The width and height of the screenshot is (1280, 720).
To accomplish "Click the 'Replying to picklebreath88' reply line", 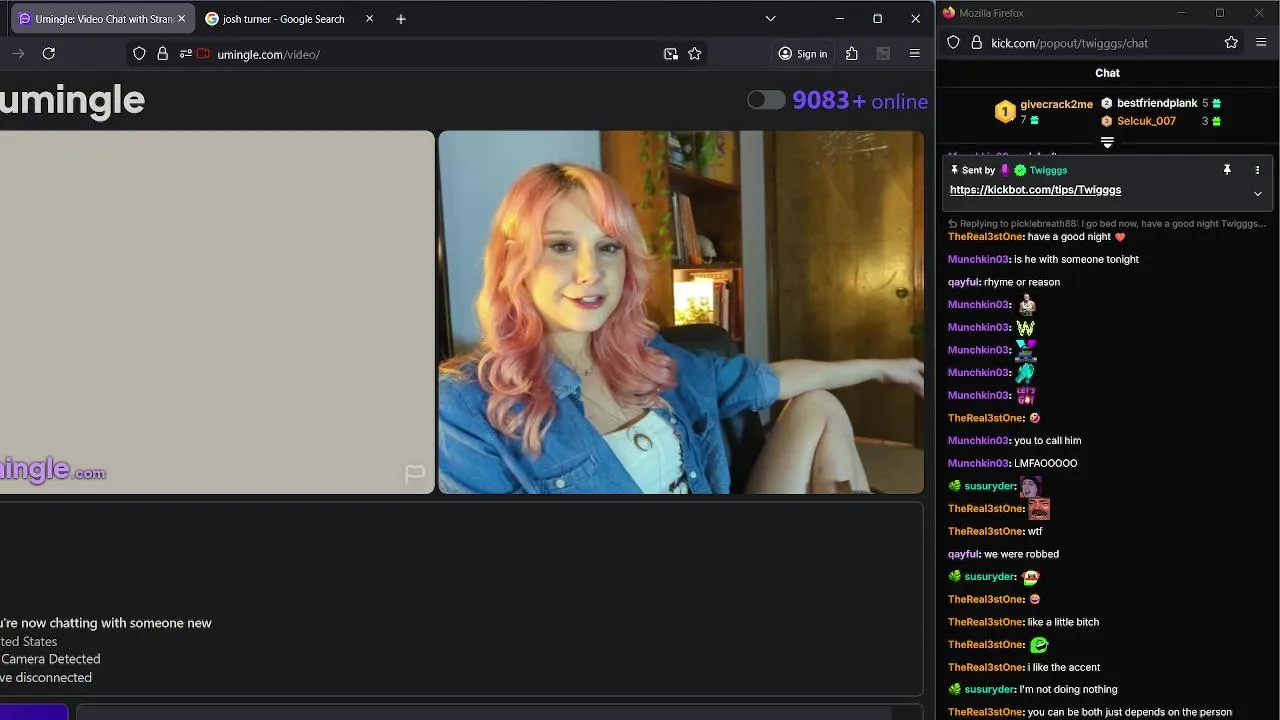I will pos(1107,224).
